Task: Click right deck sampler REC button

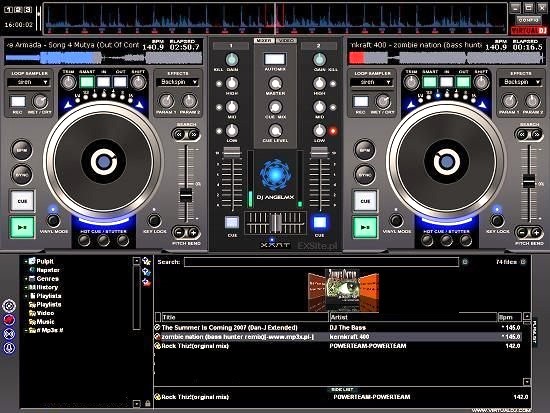Action: click(x=361, y=102)
